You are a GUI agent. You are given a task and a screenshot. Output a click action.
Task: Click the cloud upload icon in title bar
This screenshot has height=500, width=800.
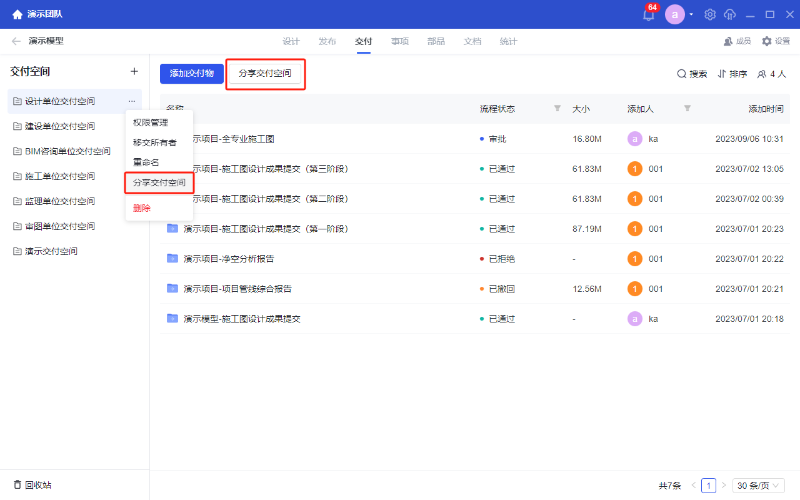[730, 14]
